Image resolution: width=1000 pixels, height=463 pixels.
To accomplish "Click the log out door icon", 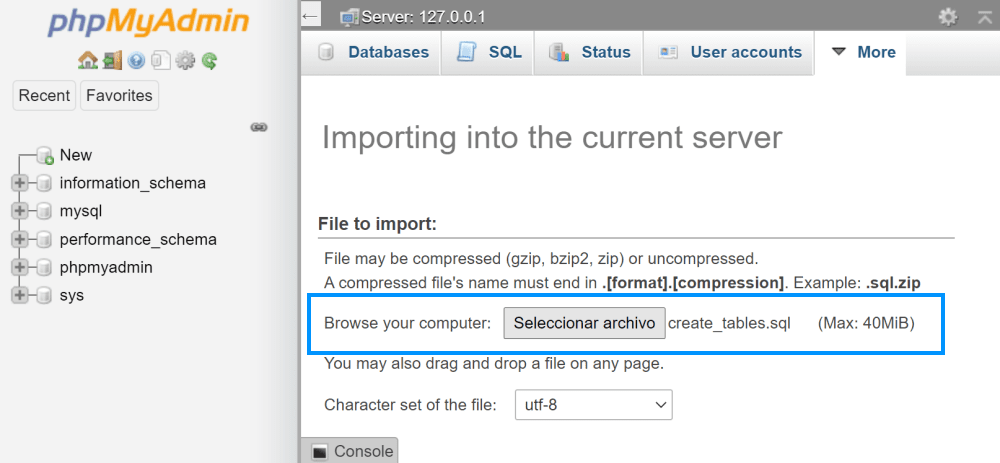I will [112, 61].
